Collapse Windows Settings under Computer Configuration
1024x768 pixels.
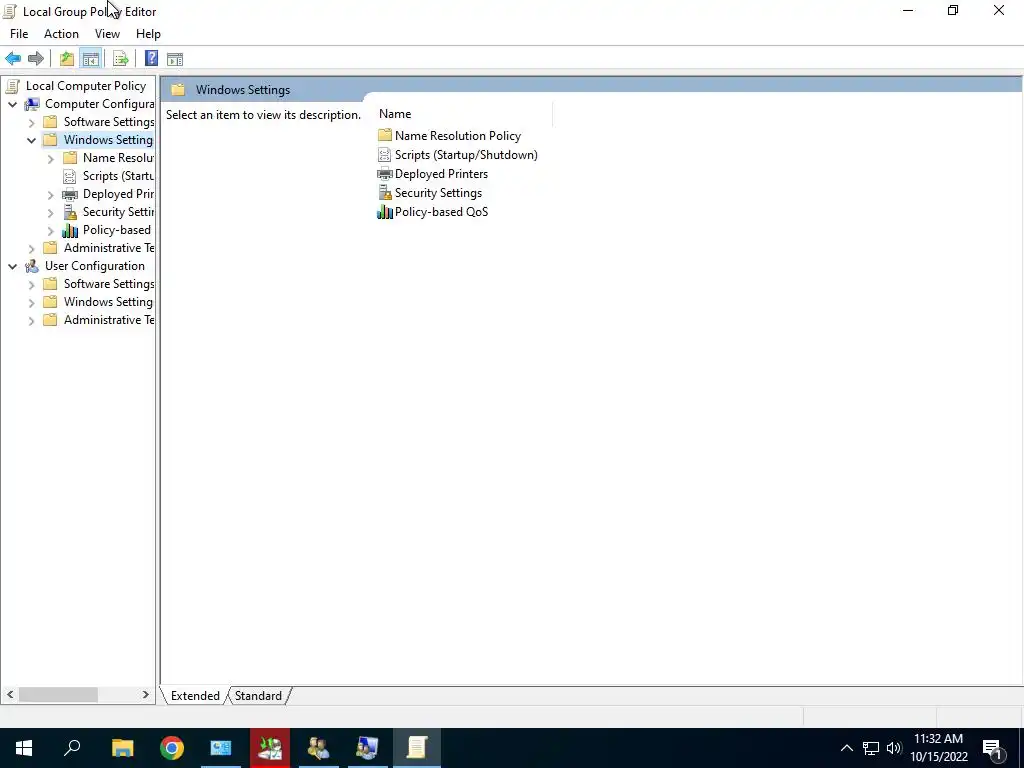tap(31, 140)
